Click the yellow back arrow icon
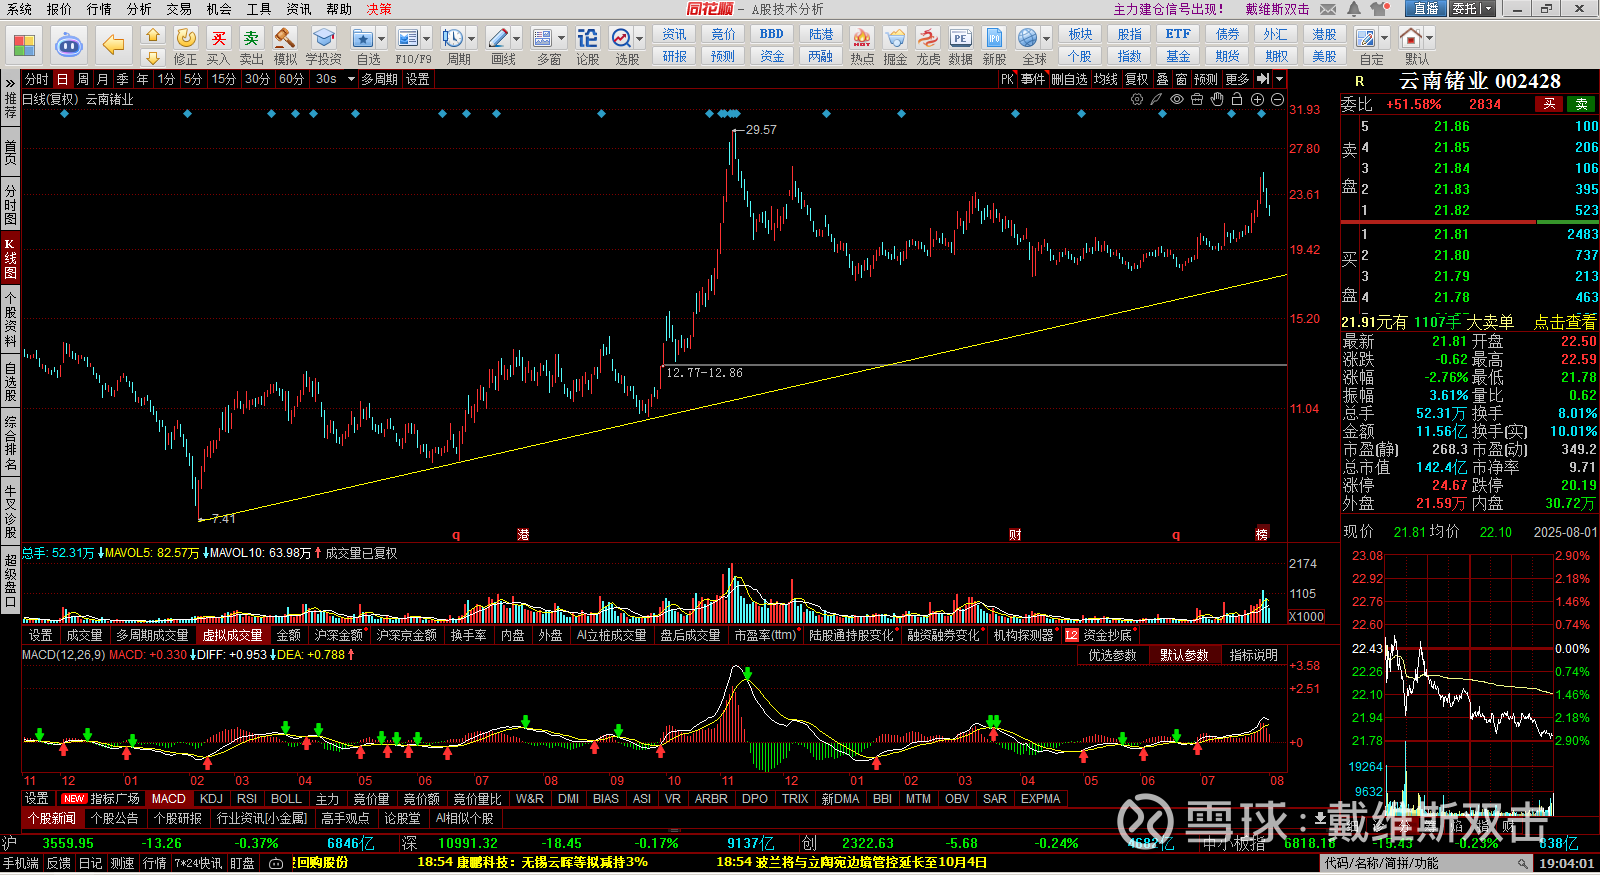 (114, 45)
